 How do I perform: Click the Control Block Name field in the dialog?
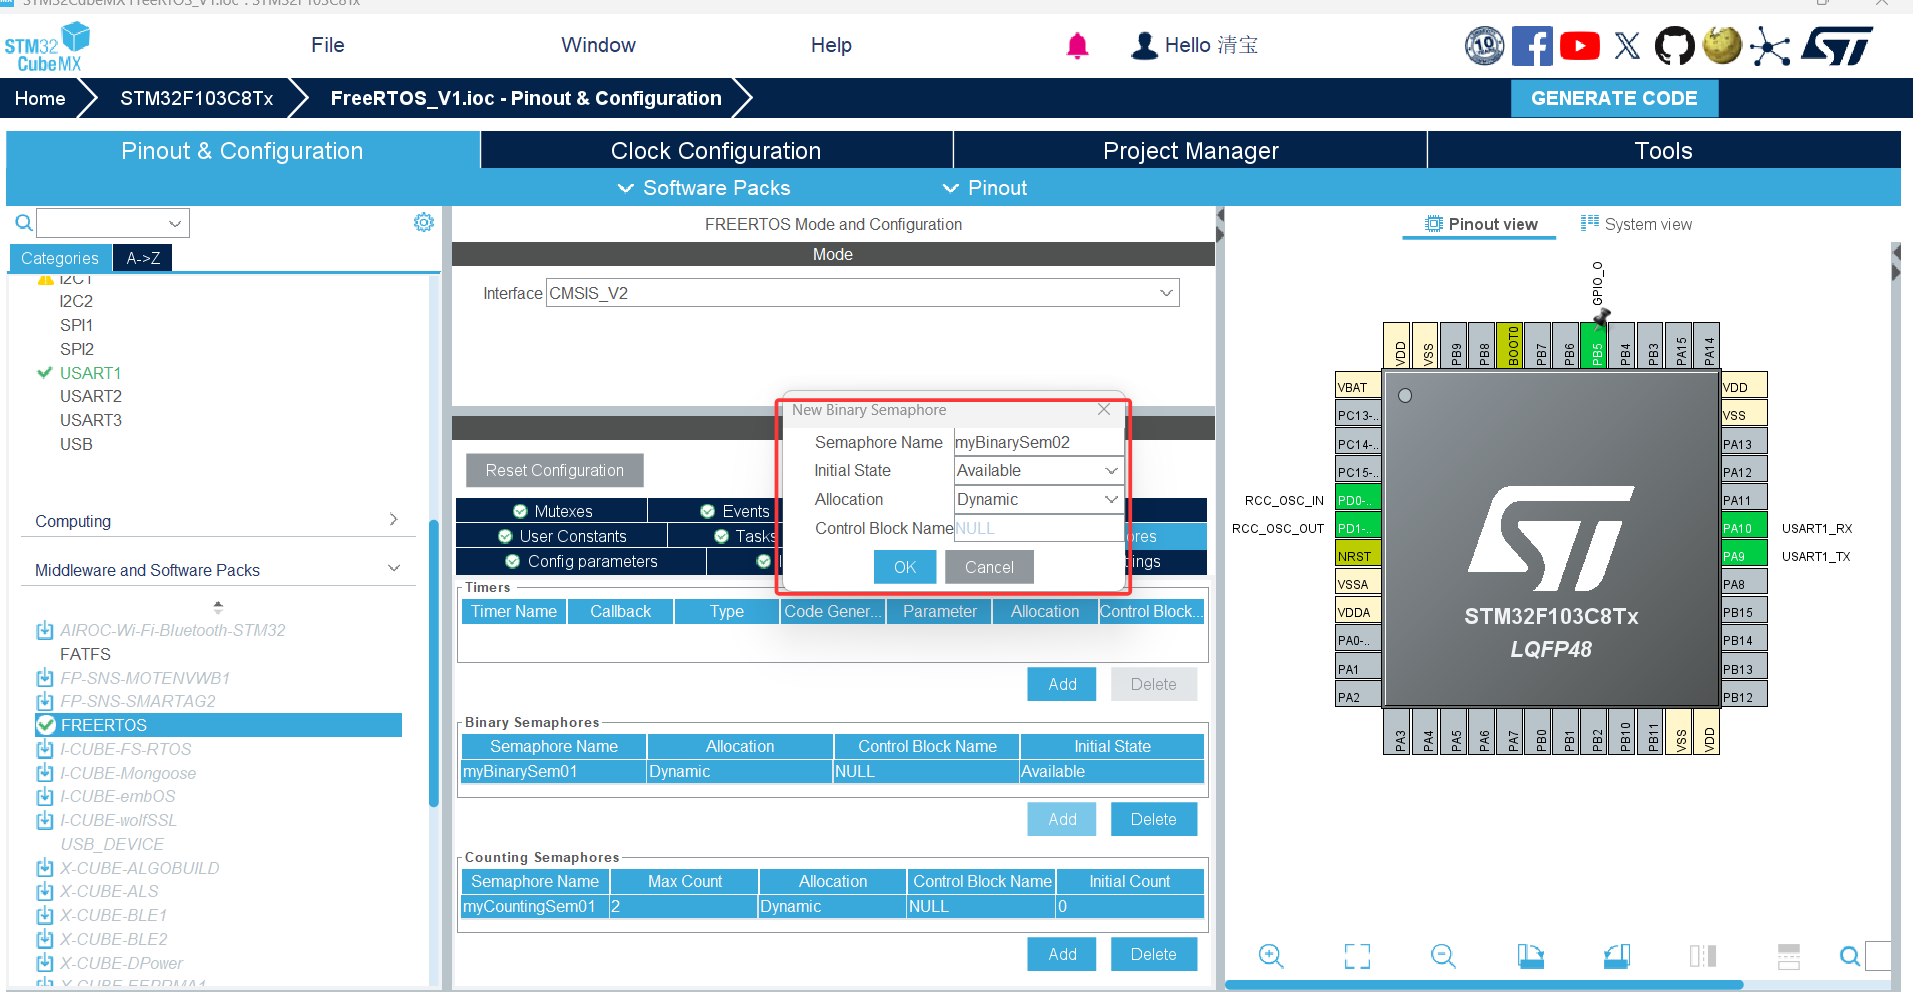click(1039, 528)
